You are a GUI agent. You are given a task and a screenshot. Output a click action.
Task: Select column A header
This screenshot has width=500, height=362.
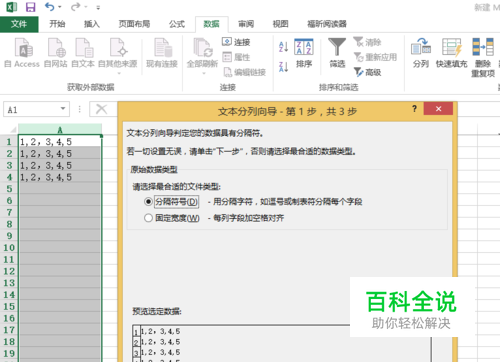[60, 129]
